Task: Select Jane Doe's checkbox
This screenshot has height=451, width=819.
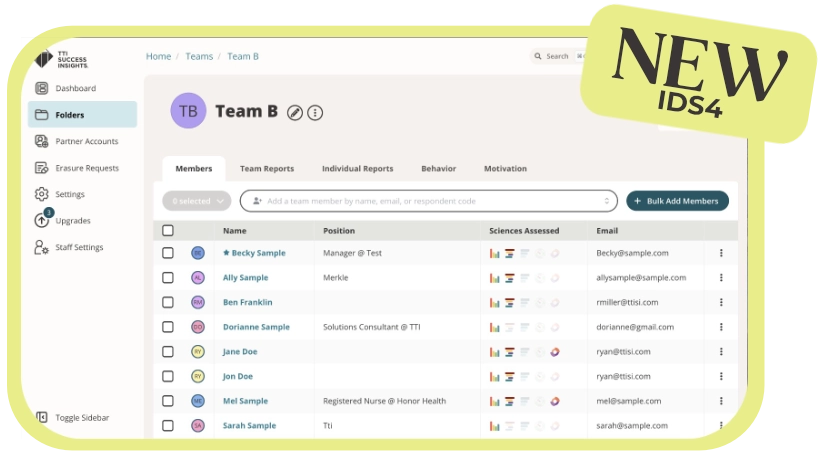Action: [x=168, y=352]
